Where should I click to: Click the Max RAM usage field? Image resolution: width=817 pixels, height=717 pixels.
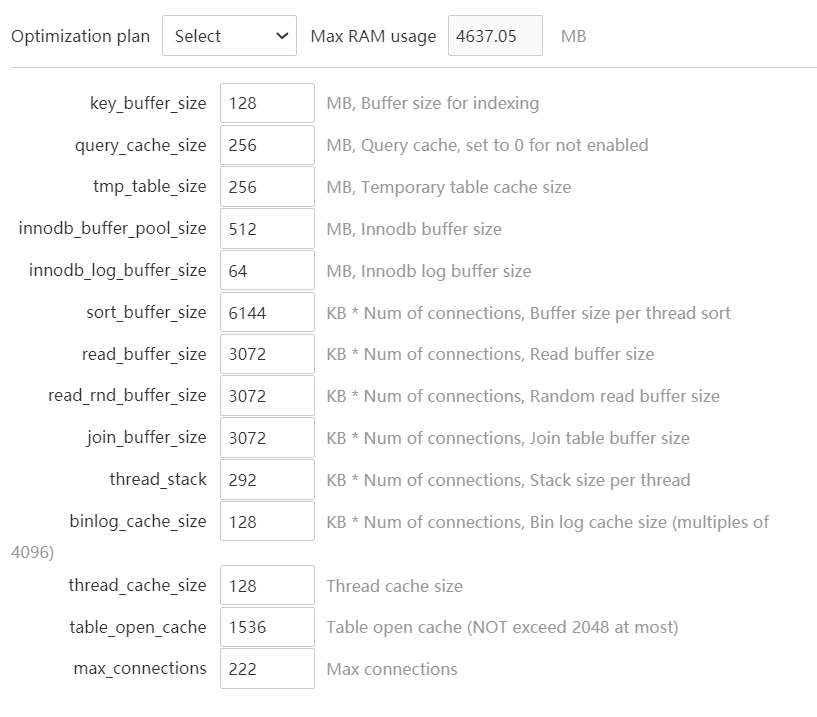[x=495, y=36]
